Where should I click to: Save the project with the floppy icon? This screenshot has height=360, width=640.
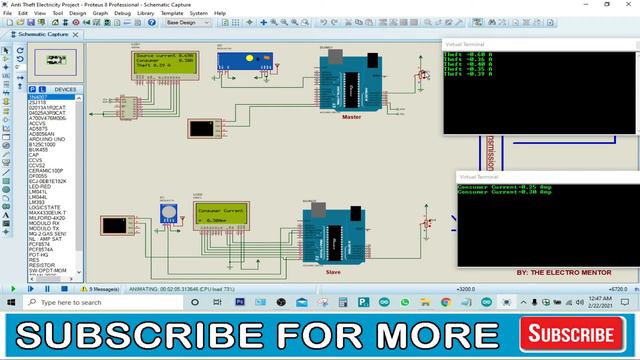click(31, 22)
